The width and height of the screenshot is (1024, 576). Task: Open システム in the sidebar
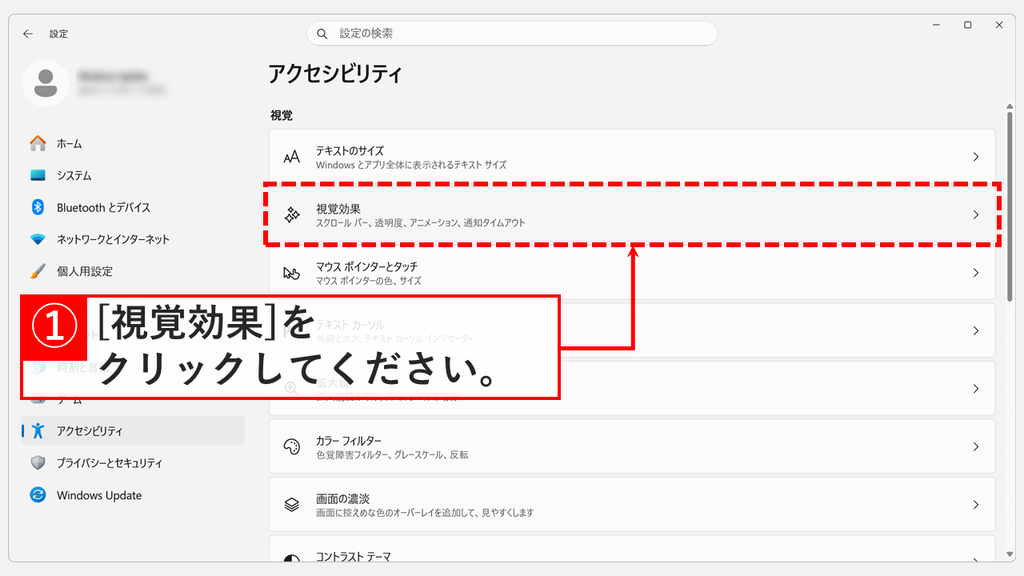coord(133,176)
